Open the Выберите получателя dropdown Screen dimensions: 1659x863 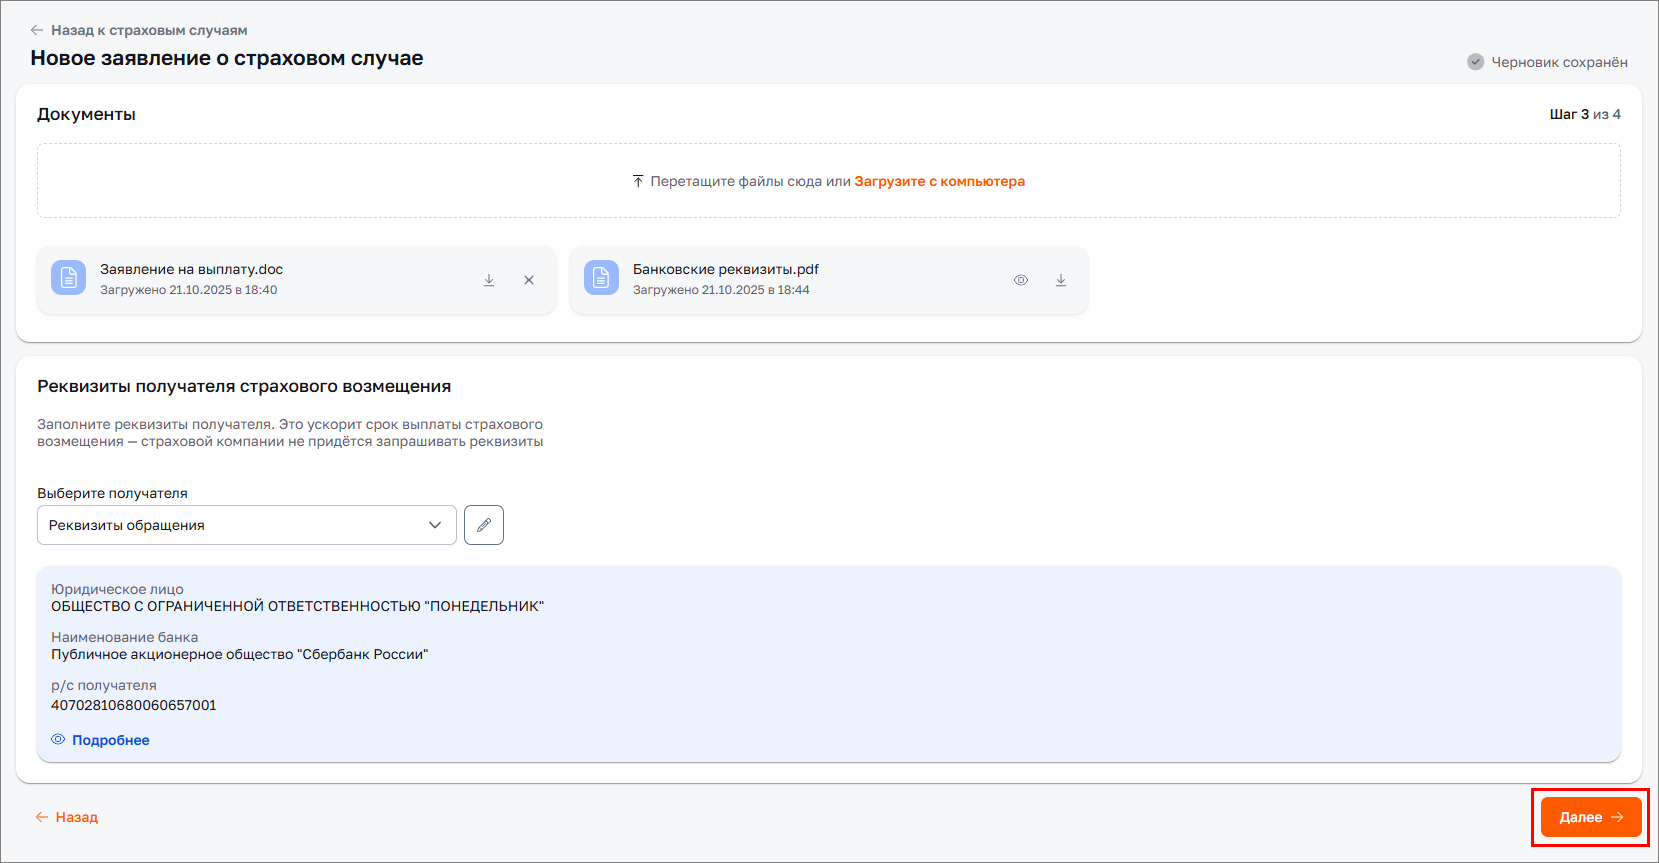tap(246, 525)
